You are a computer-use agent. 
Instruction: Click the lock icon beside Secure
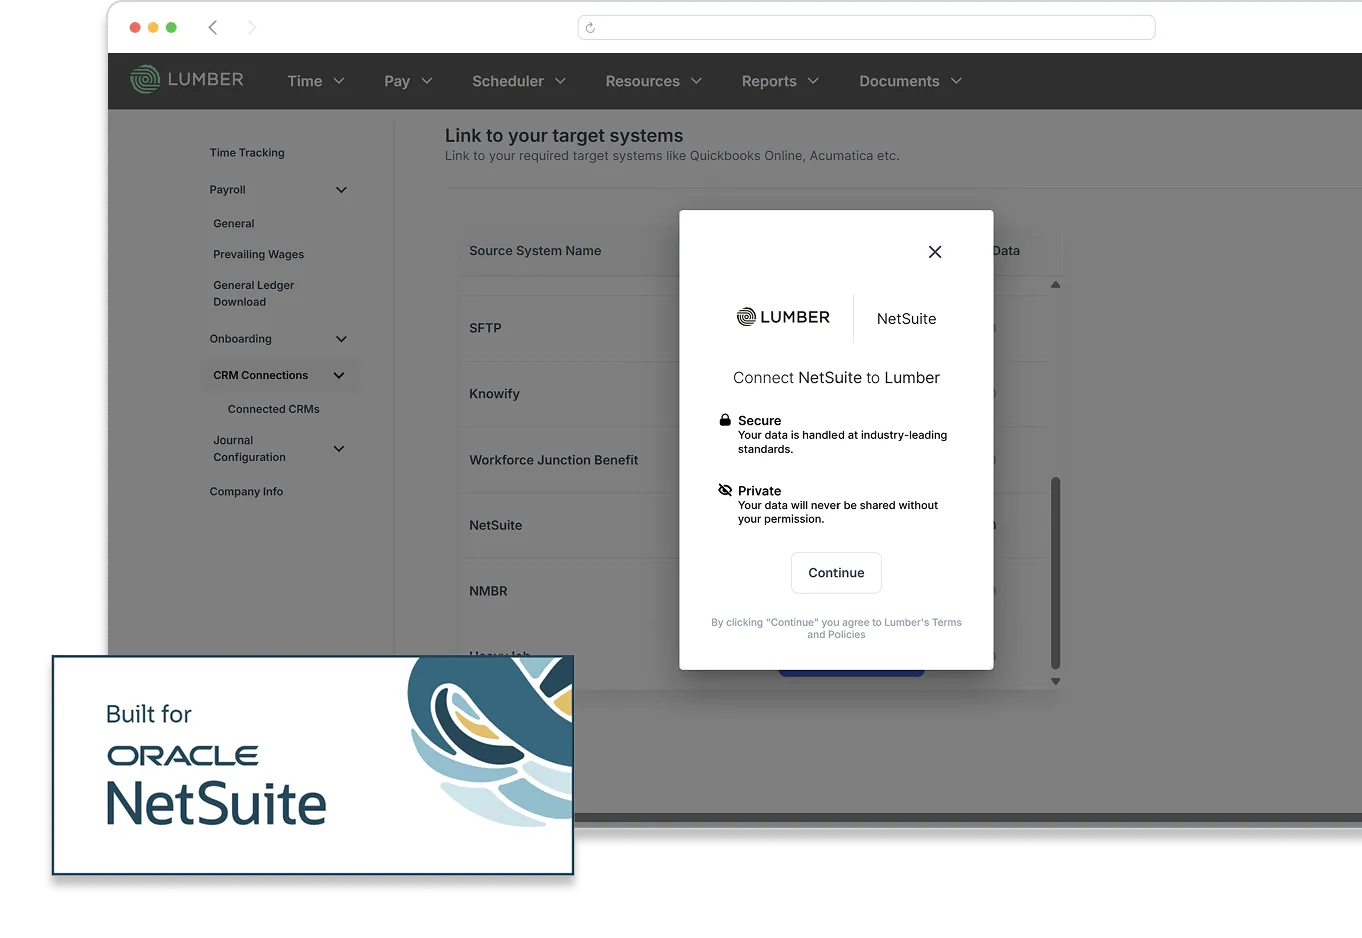[726, 419]
